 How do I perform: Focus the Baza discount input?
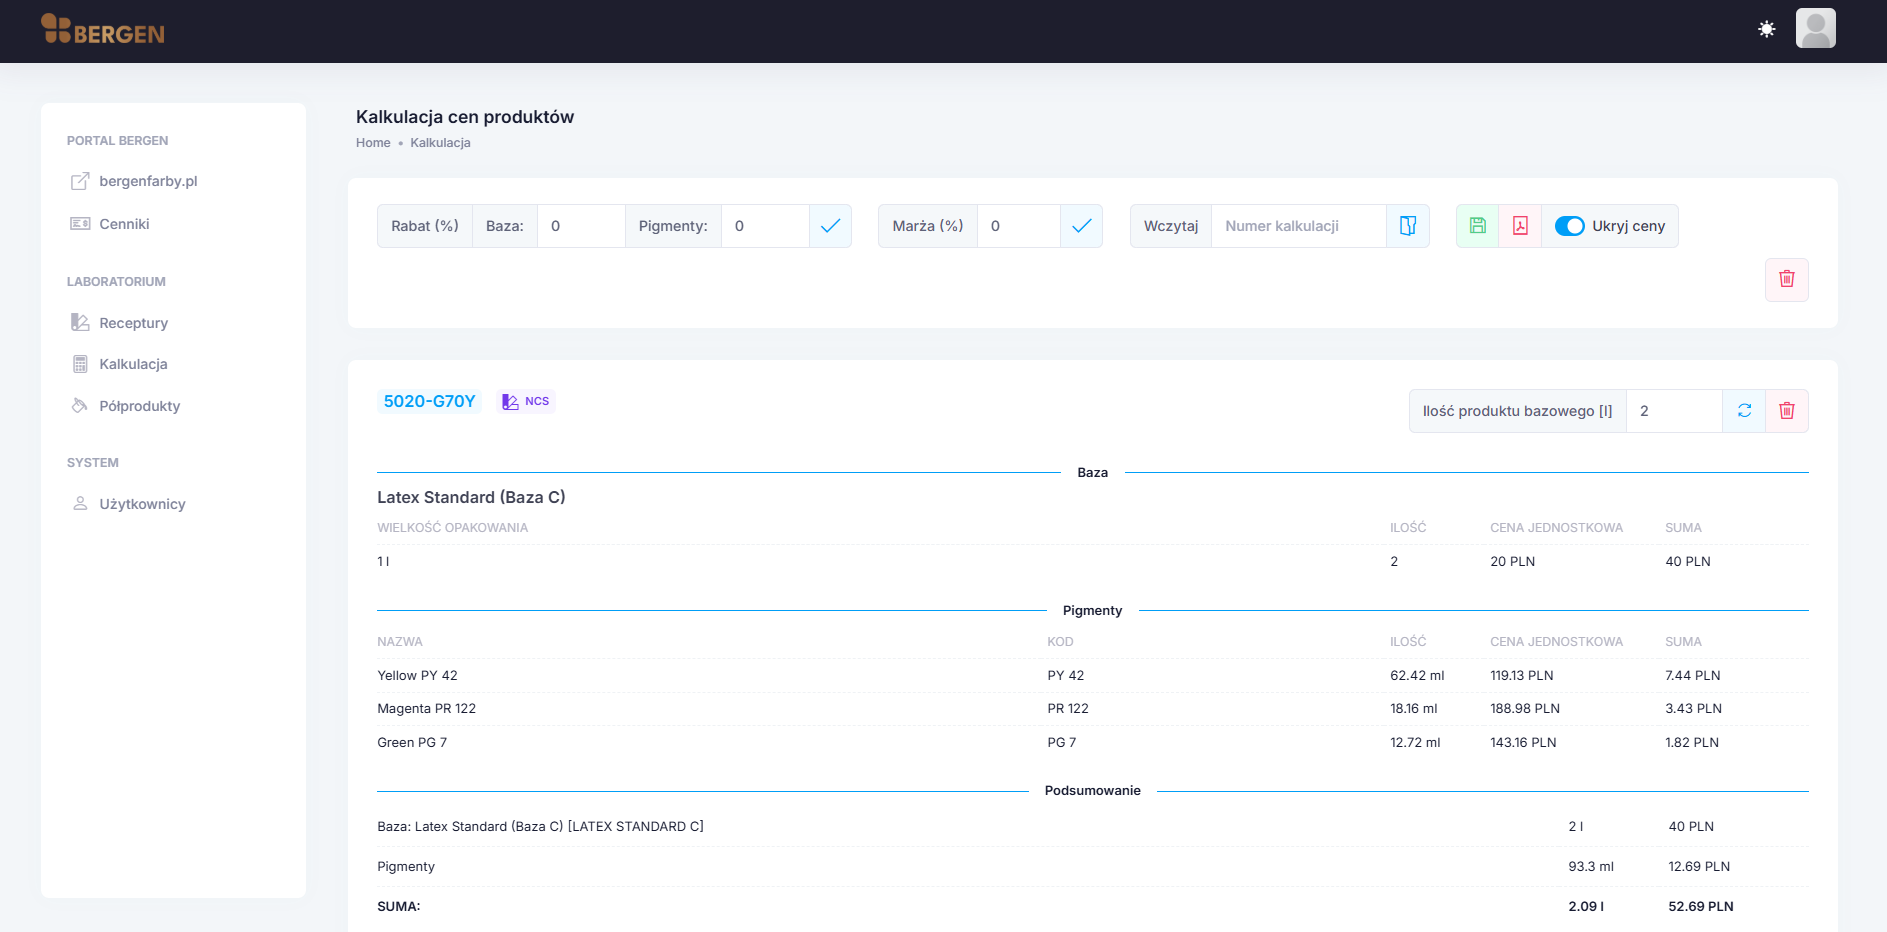click(581, 226)
